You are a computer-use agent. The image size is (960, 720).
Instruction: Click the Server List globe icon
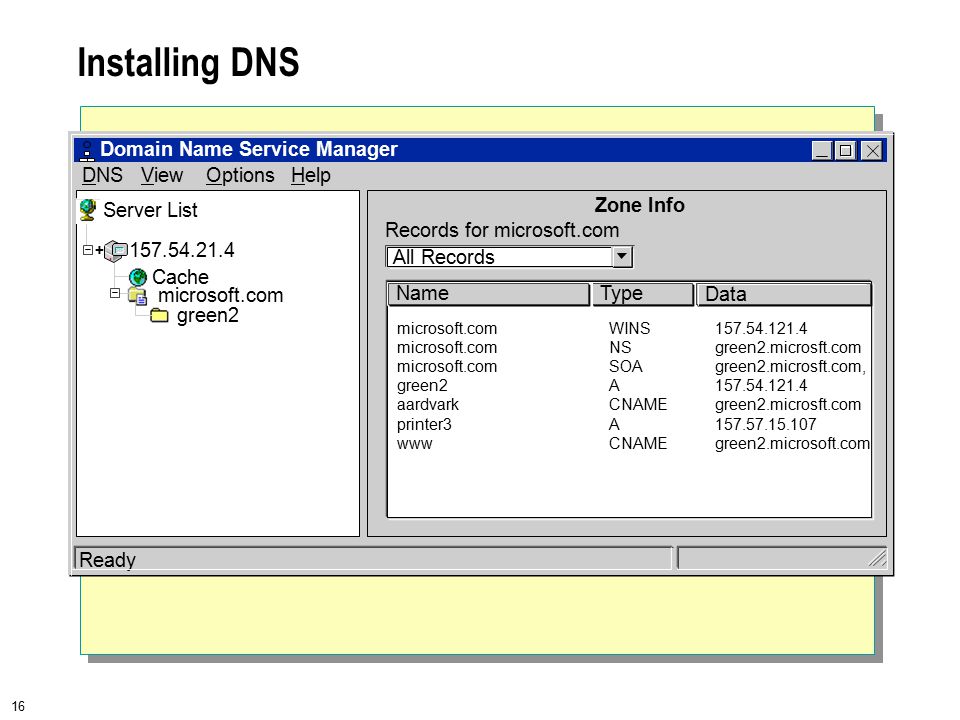(88, 210)
